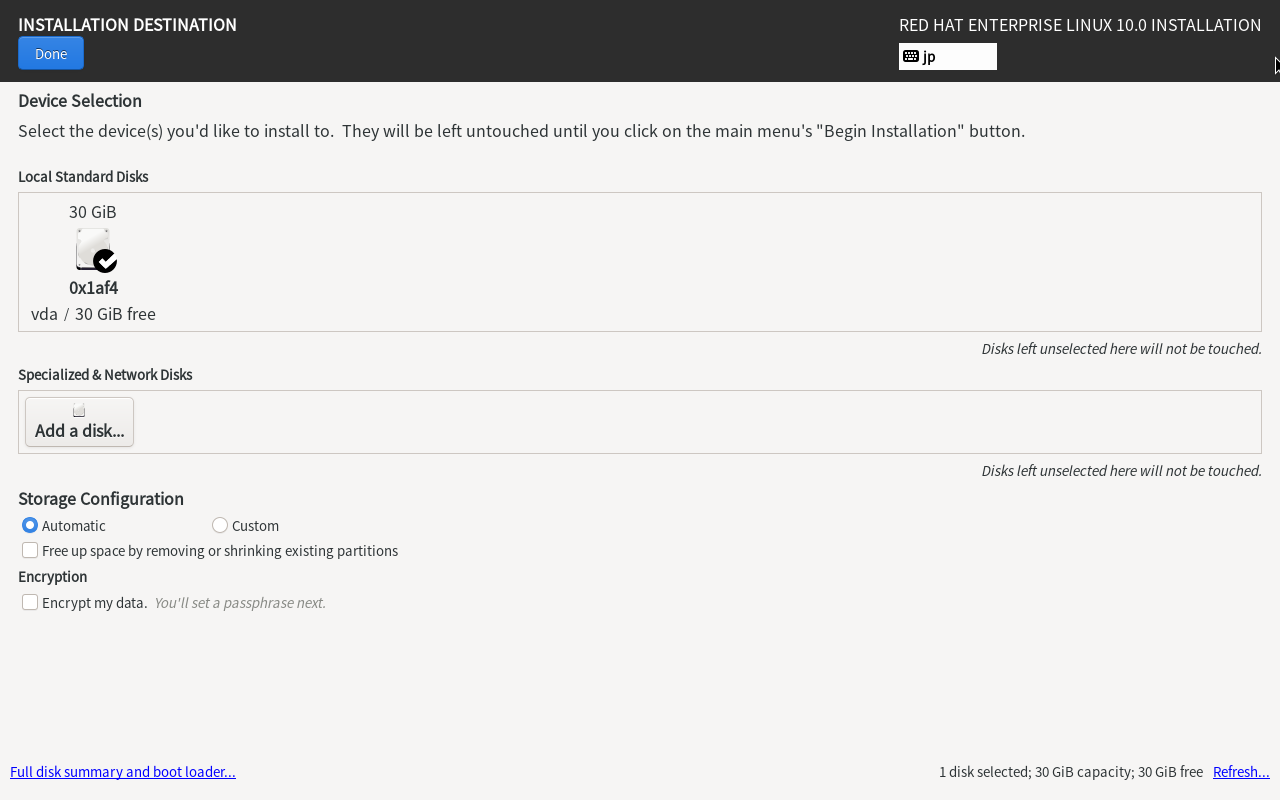This screenshot has width=1280, height=800.
Task: Click the vda / 30 GiB free text
Action: point(93,314)
